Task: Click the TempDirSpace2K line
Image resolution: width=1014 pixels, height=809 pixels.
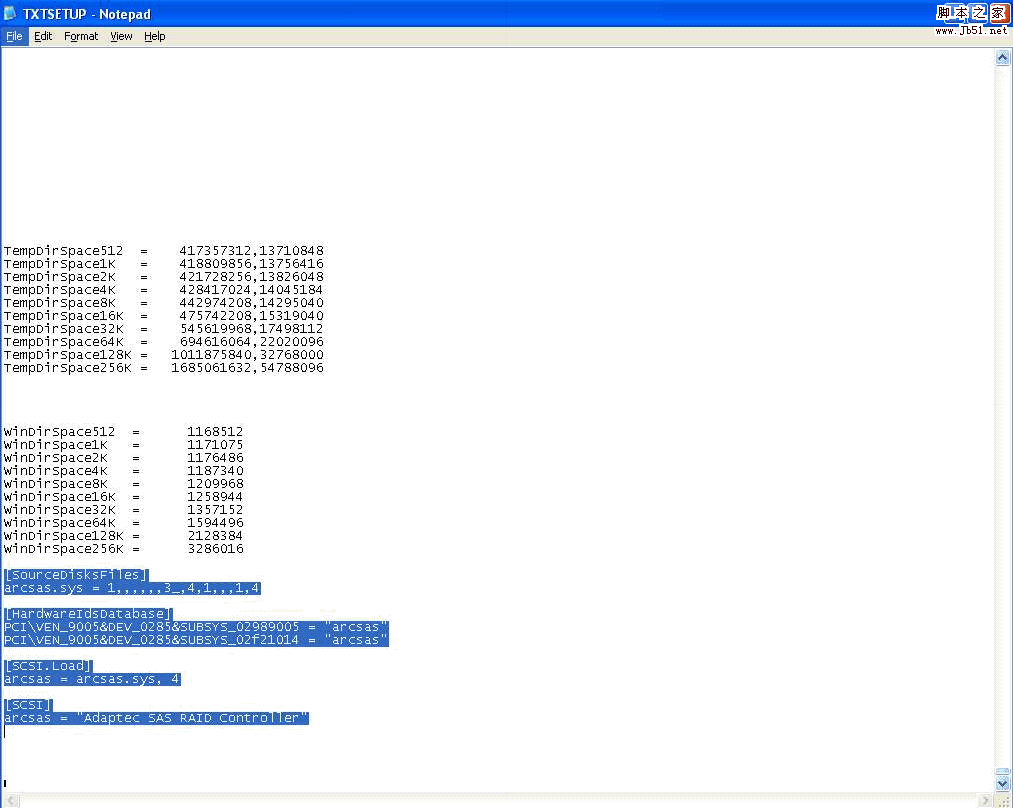Action: tap(164, 277)
